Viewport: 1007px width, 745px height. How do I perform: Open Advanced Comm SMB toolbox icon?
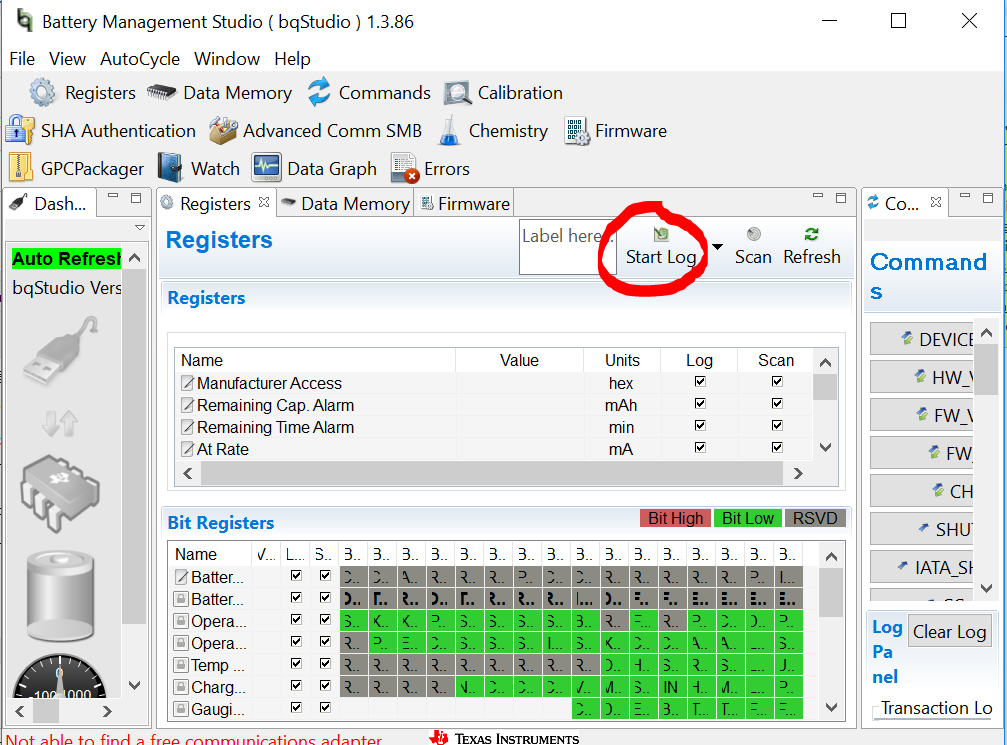click(223, 130)
